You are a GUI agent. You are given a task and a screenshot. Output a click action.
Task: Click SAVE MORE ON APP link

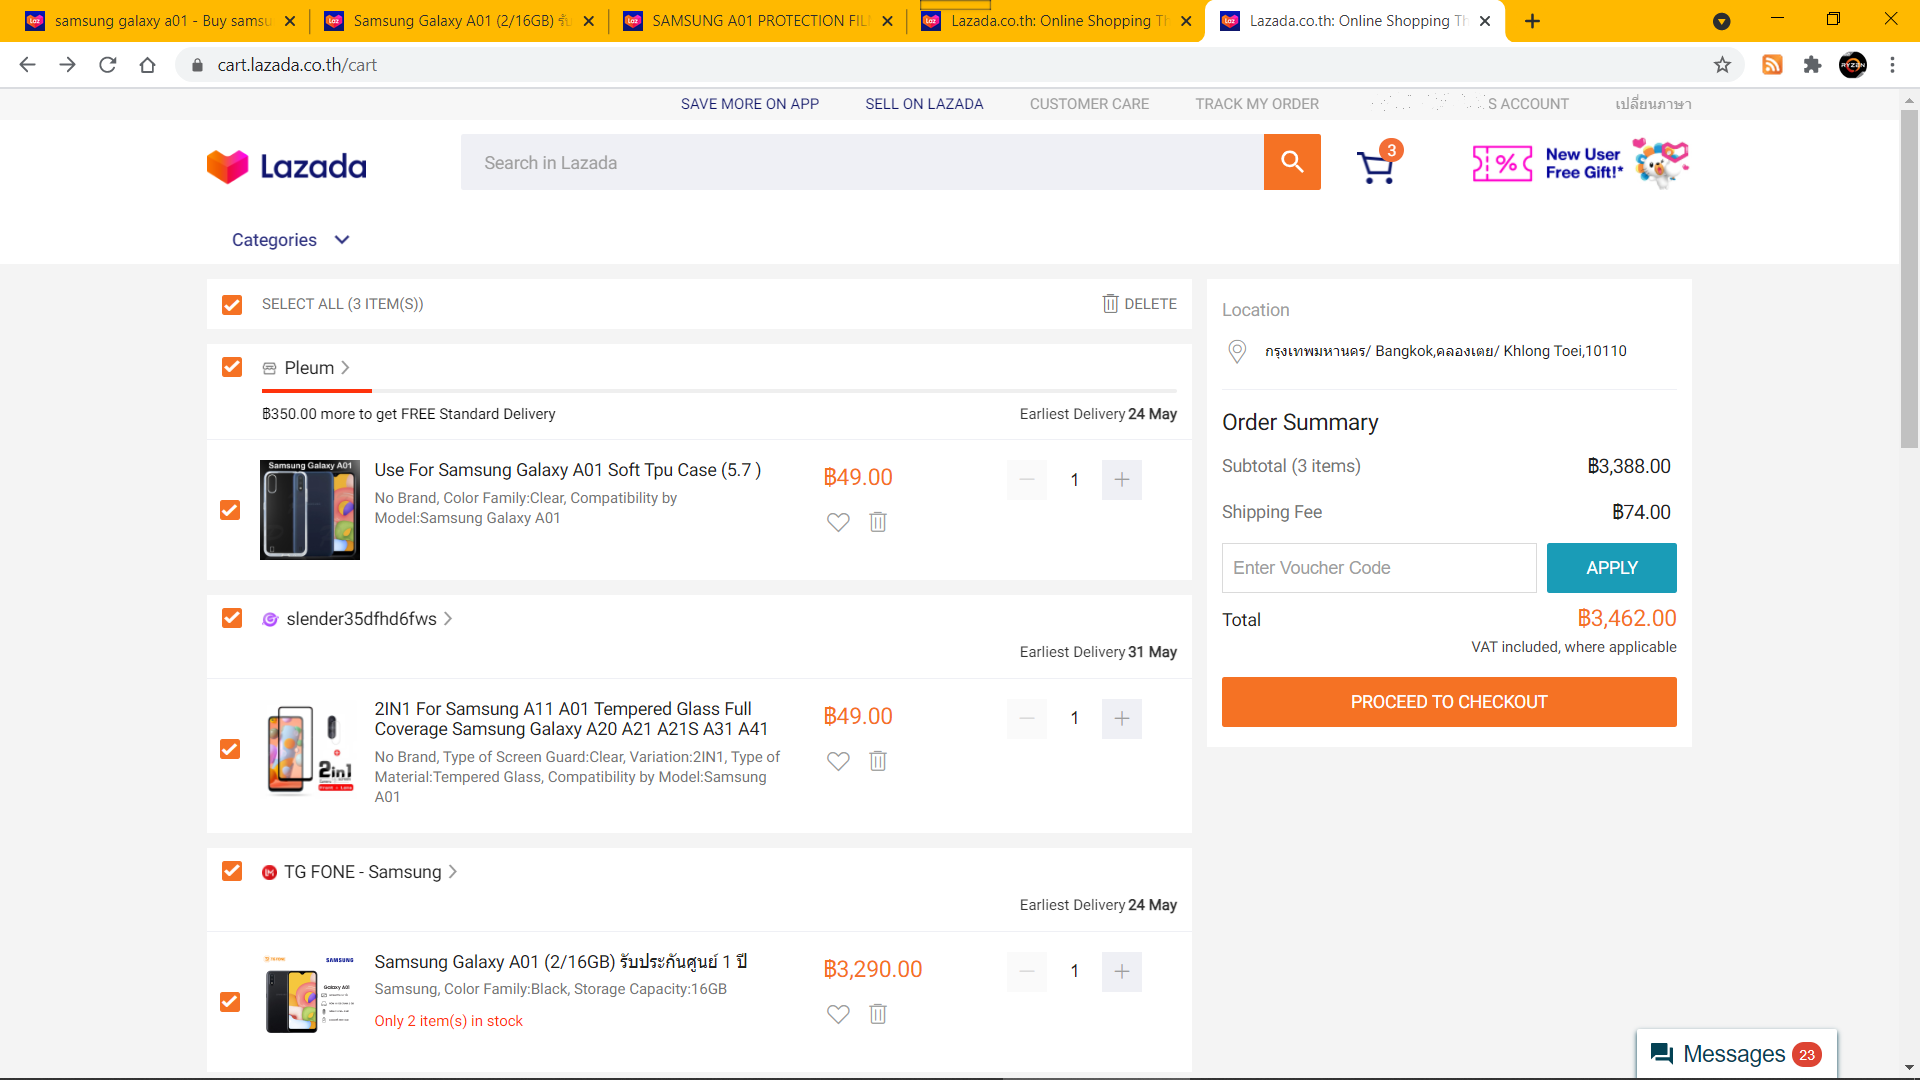[750, 104]
